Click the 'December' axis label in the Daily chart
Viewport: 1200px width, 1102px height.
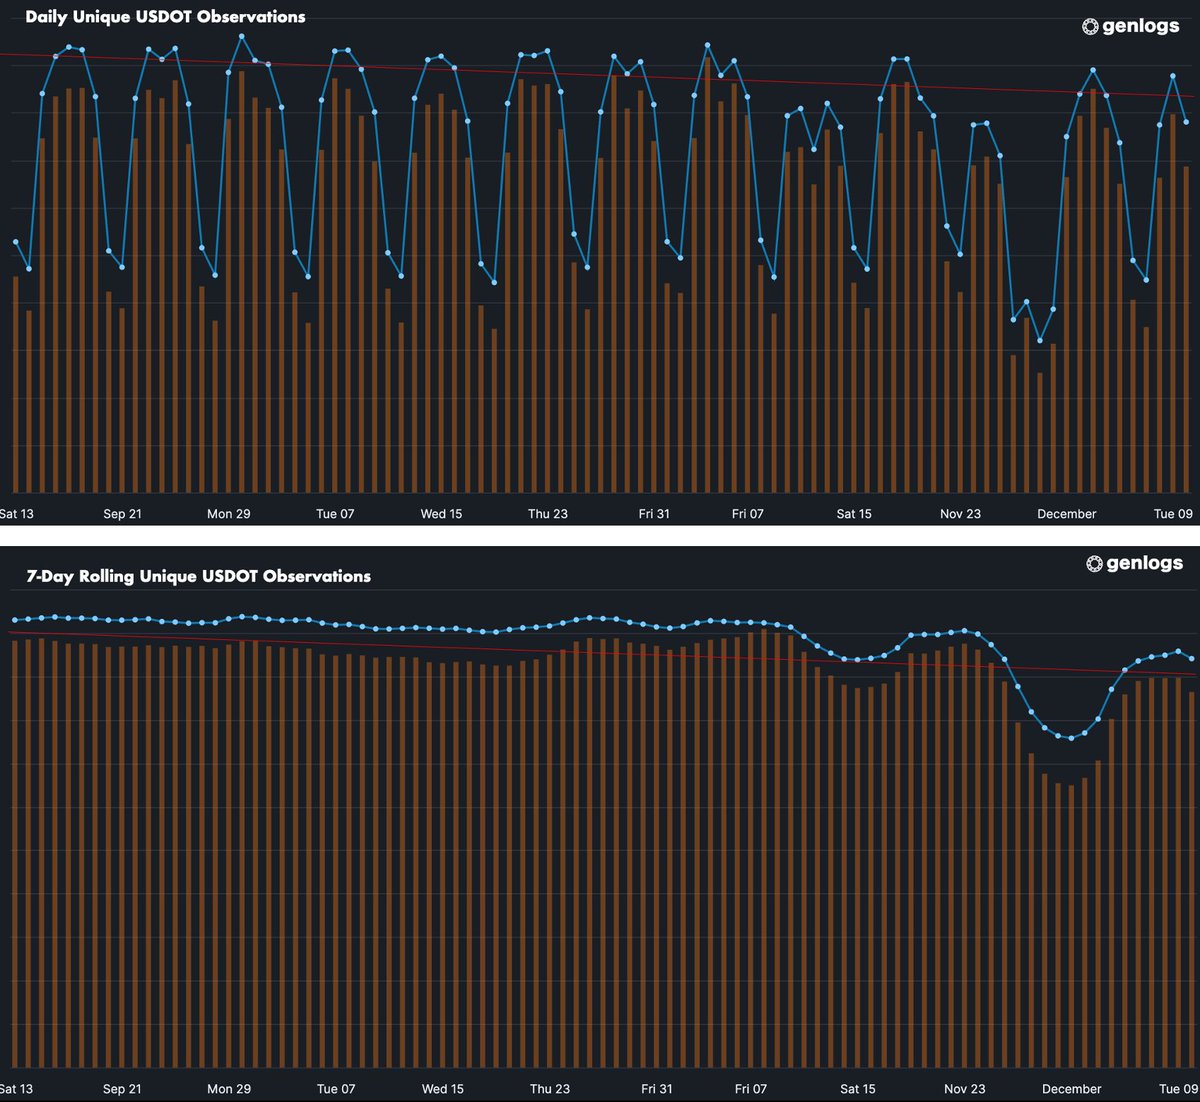[x=1067, y=514]
